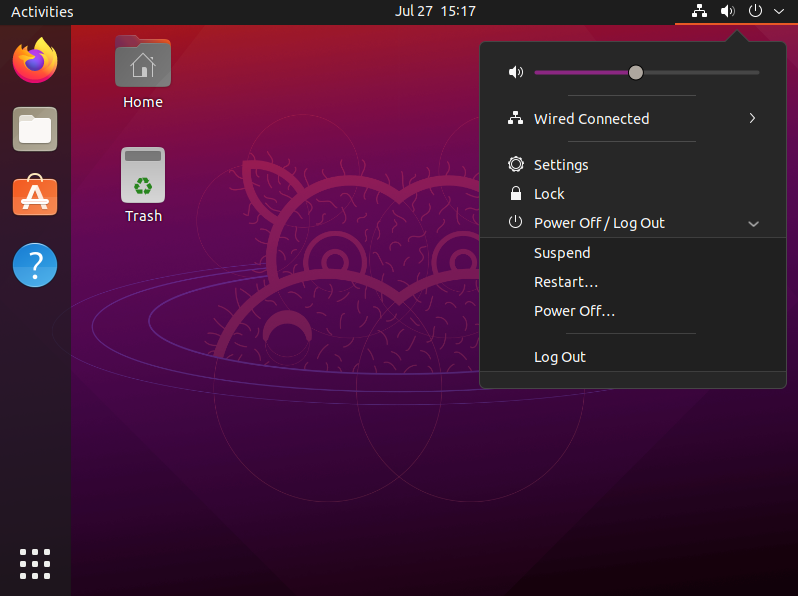Click the speaker icon beside volume slider
Viewport: 798px width, 596px height.
coord(516,72)
